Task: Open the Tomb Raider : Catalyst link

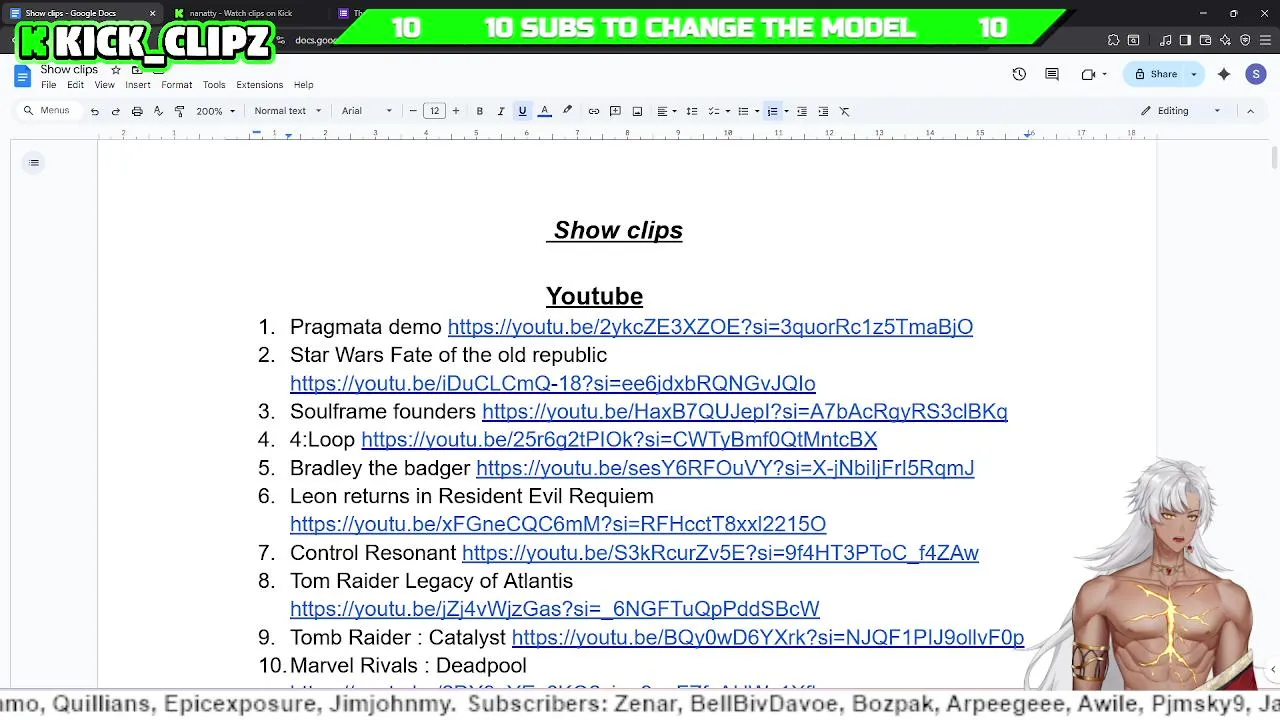Action: [x=768, y=637]
